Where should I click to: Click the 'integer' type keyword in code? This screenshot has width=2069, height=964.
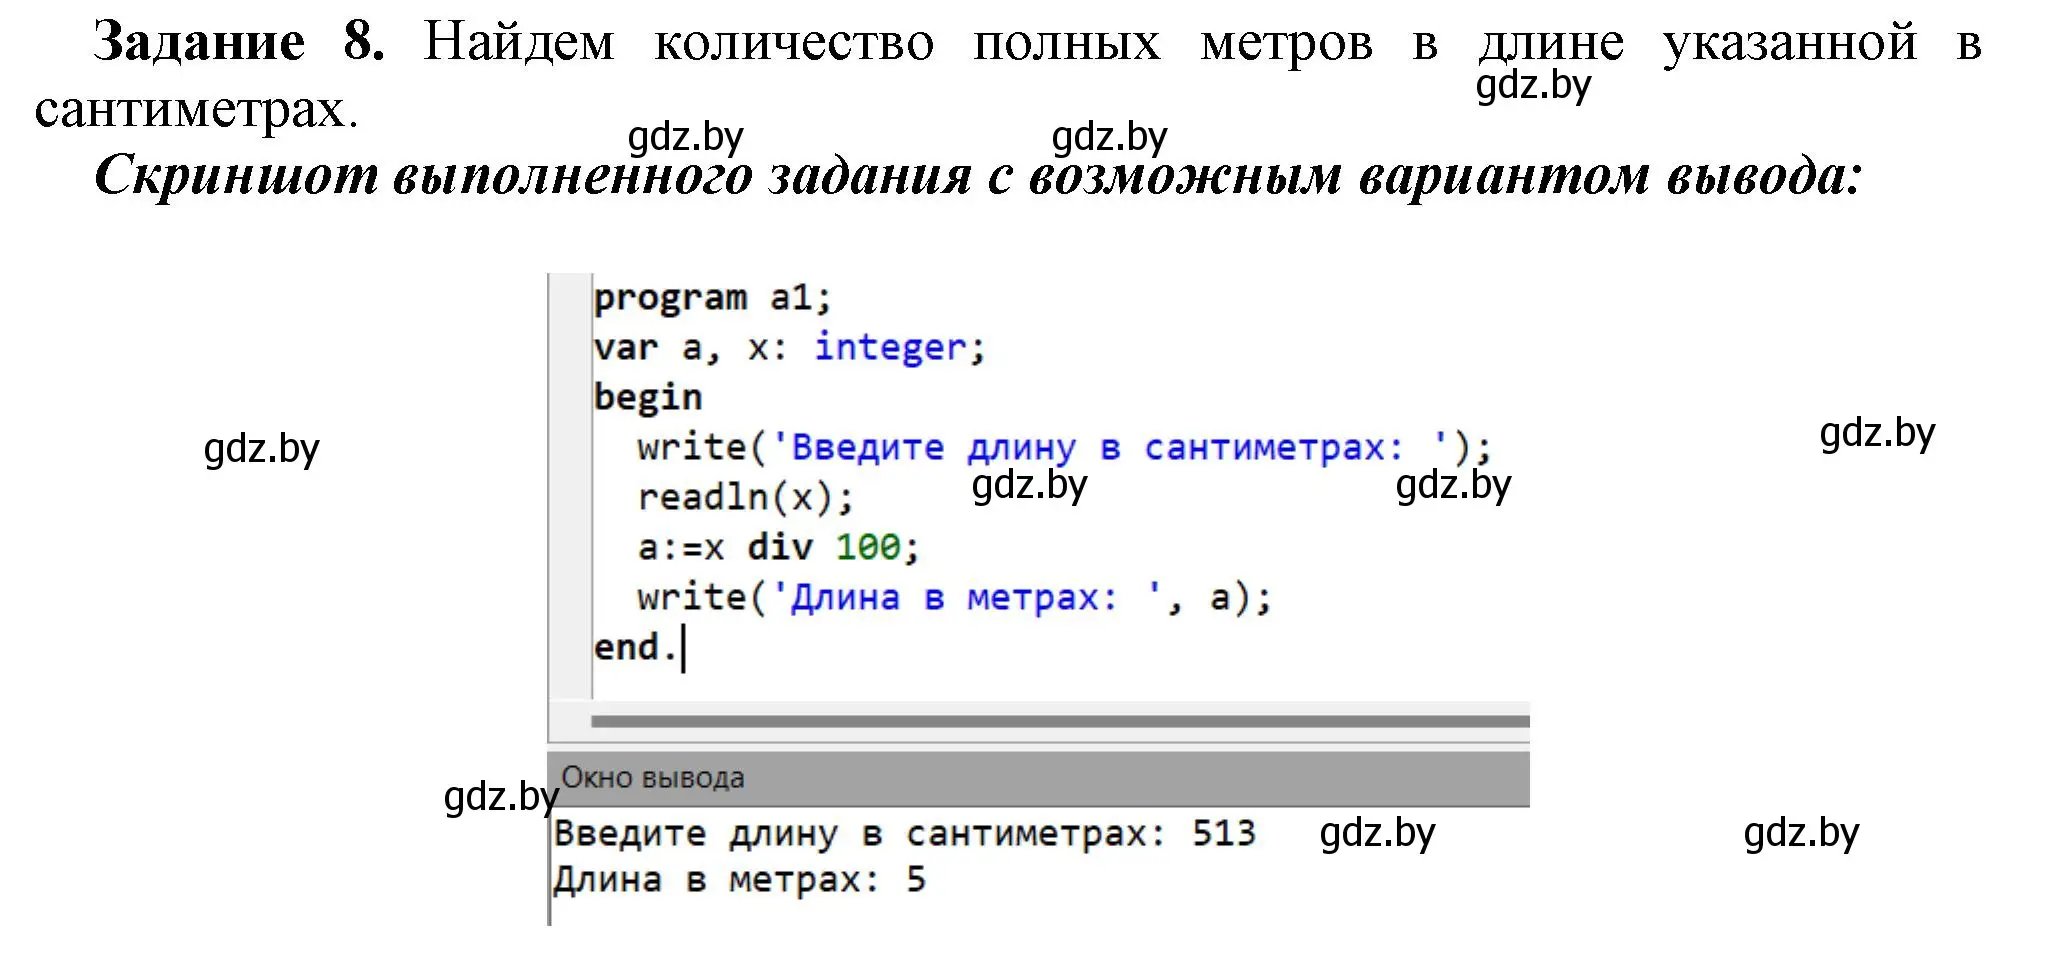pos(890,347)
